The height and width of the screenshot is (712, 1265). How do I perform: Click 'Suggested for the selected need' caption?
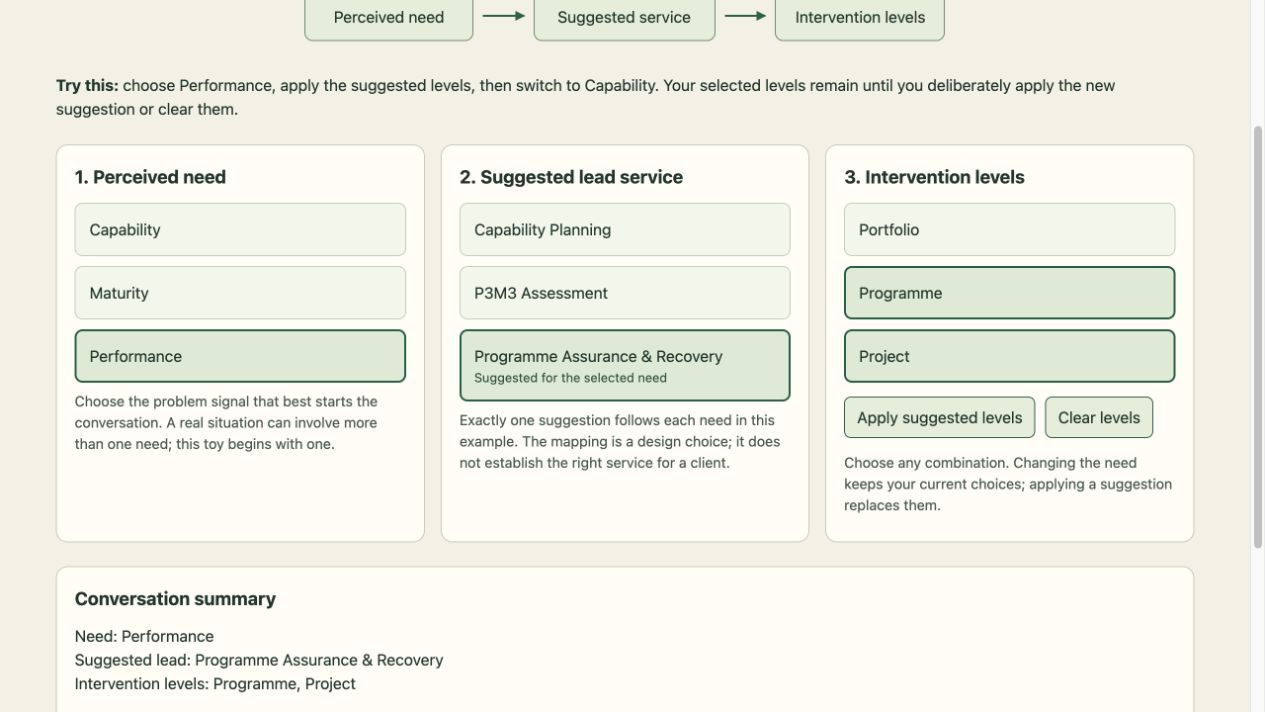570,378
